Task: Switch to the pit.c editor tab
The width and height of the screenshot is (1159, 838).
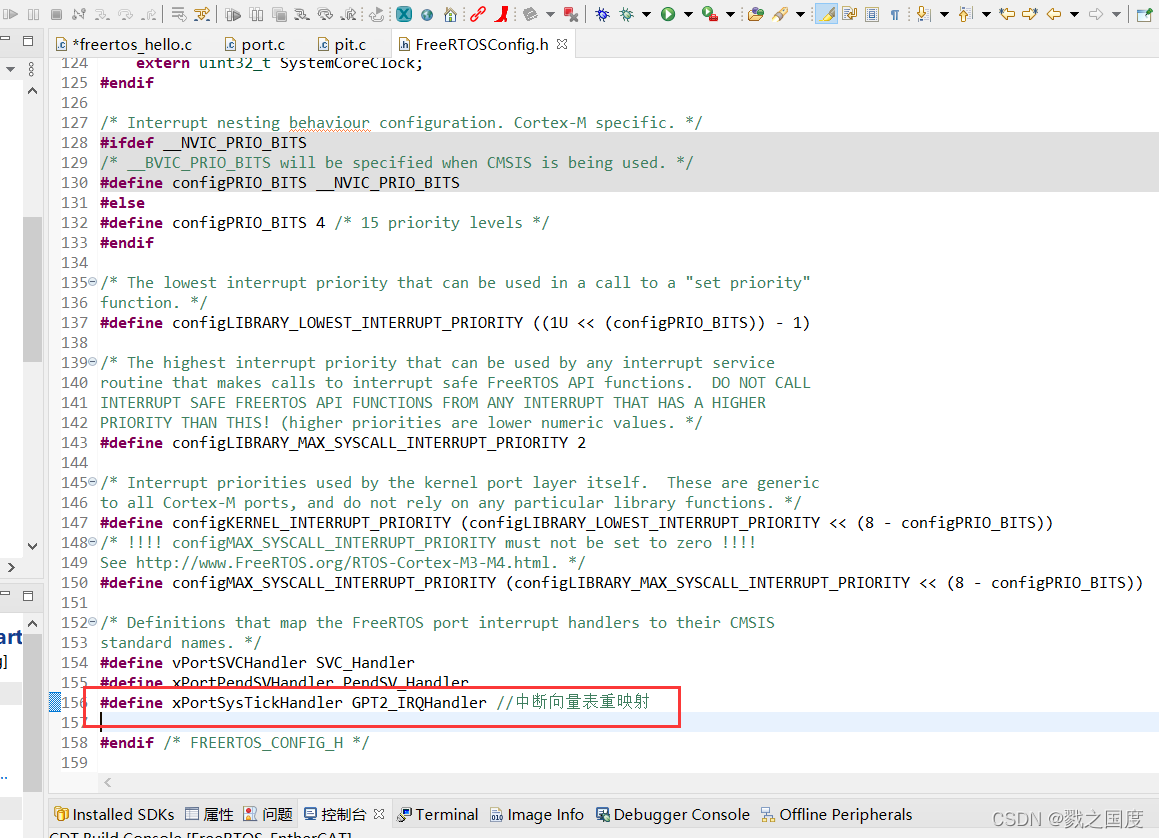Action: coord(341,44)
